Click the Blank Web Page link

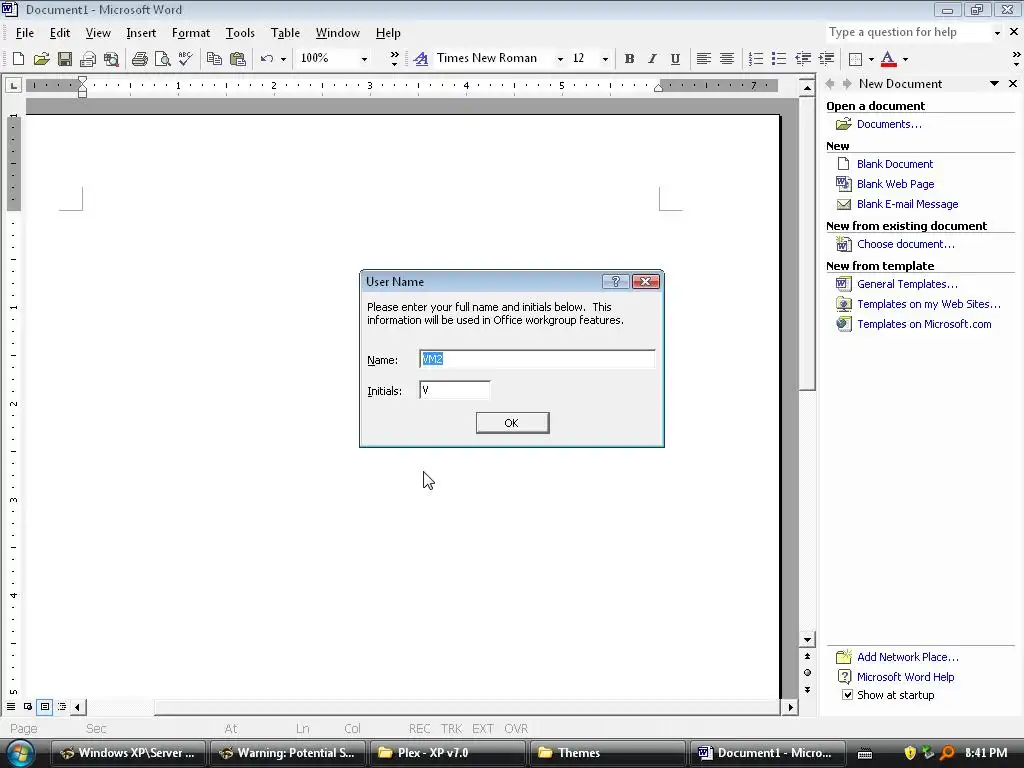click(x=895, y=184)
